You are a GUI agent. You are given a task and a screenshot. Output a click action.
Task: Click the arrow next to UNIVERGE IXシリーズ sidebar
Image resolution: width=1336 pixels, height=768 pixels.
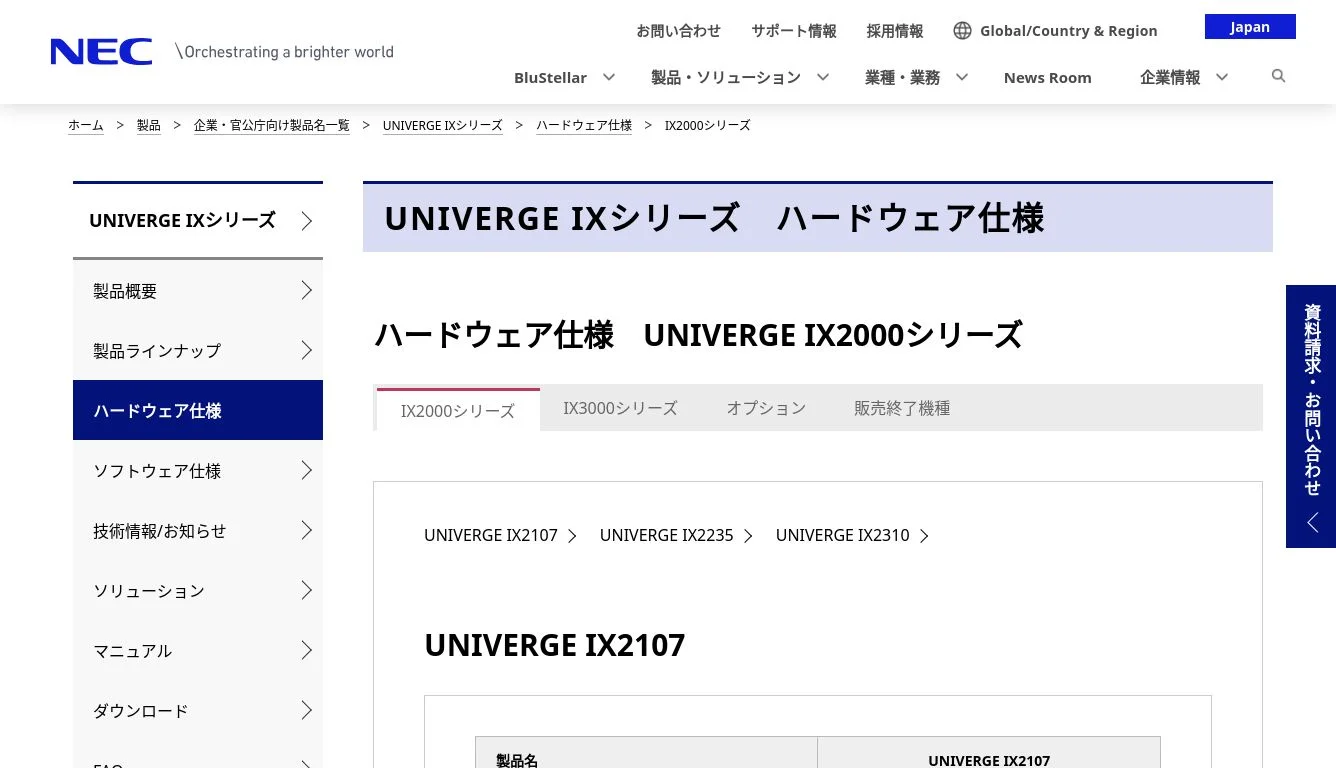(307, 221)
